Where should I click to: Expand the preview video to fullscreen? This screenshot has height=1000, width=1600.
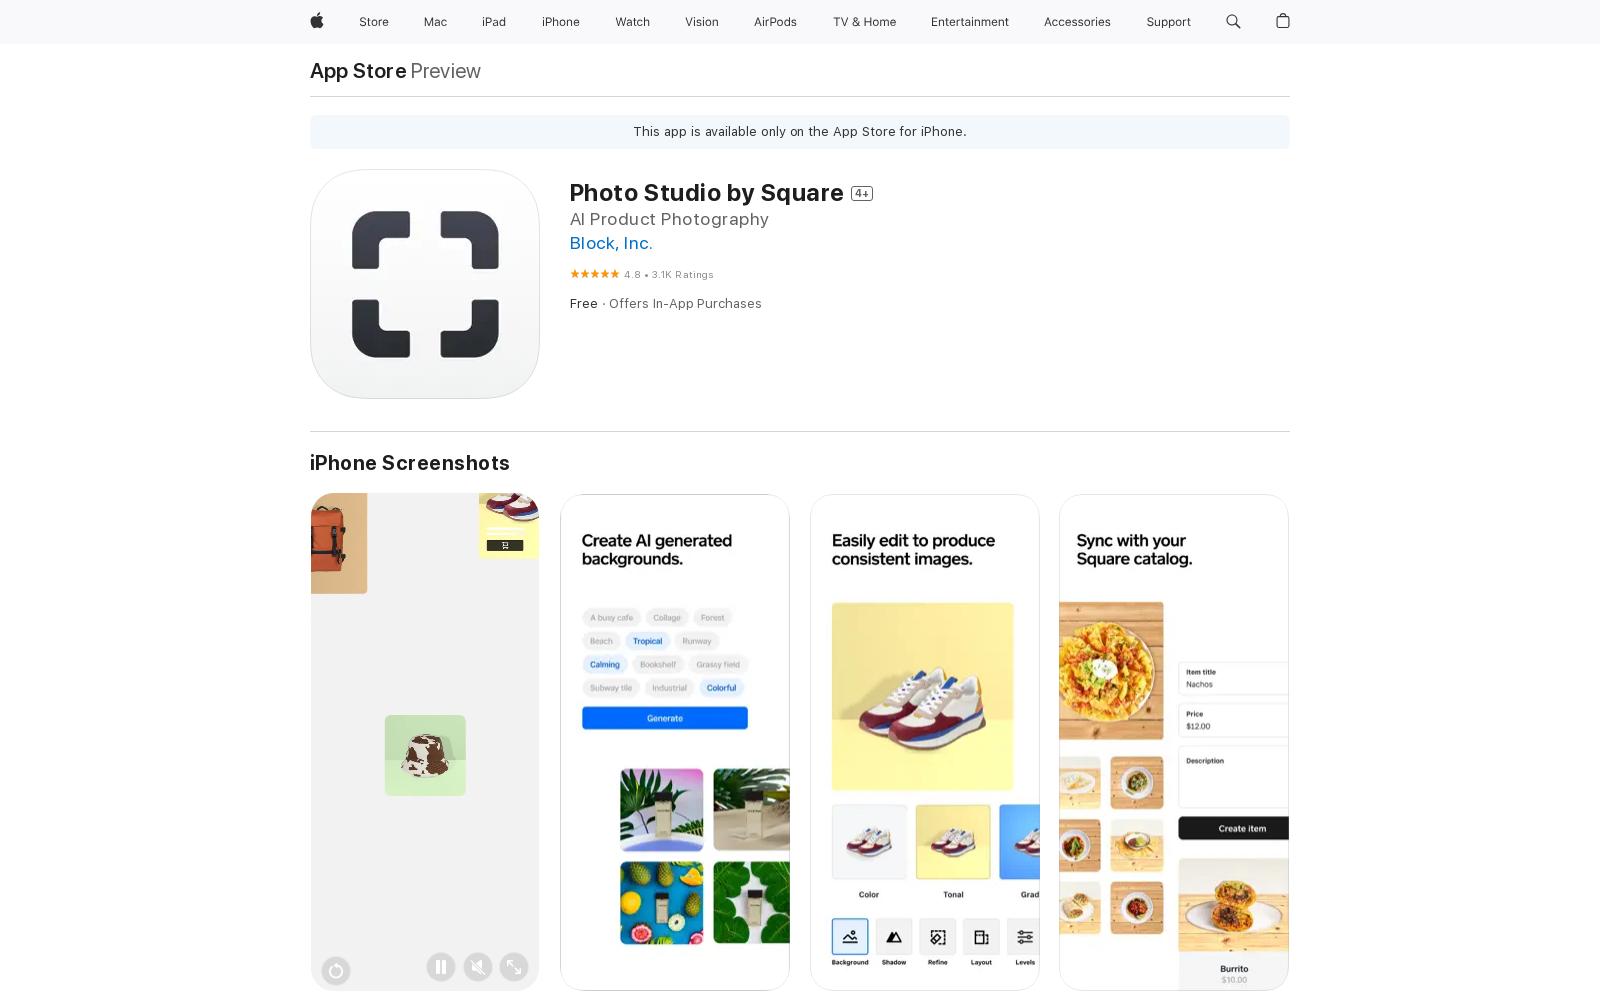pyautogui.click(x=514, y=967)
